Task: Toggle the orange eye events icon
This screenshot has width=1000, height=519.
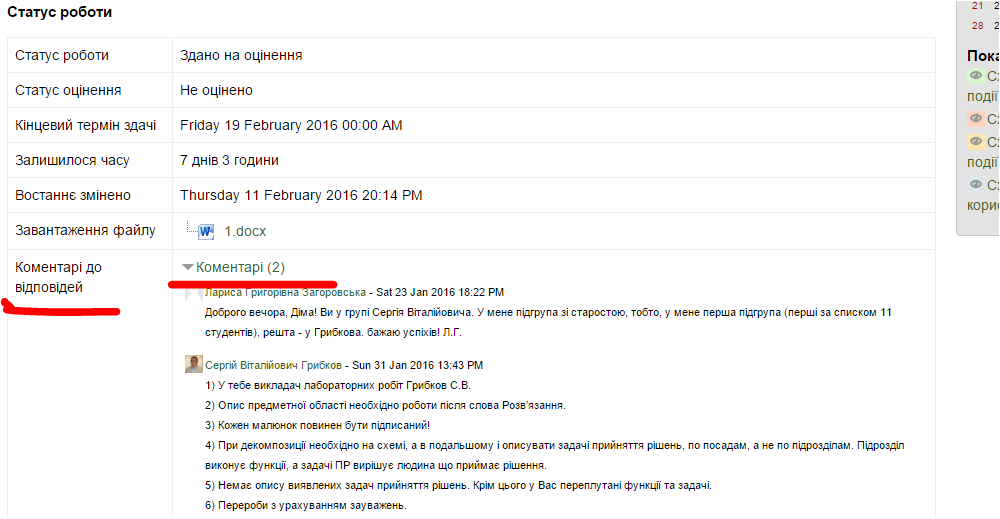Action: click(976, 142)
